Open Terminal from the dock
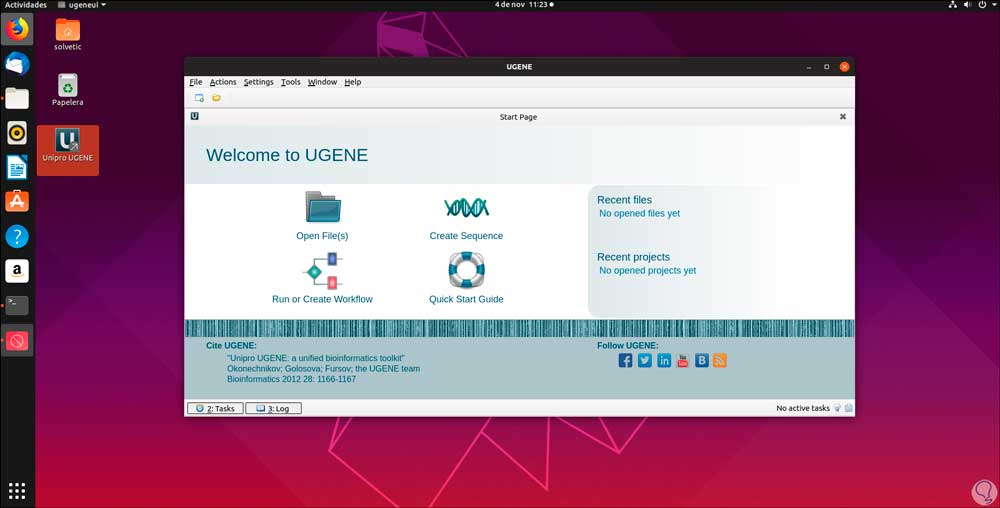 pos(17,305)
